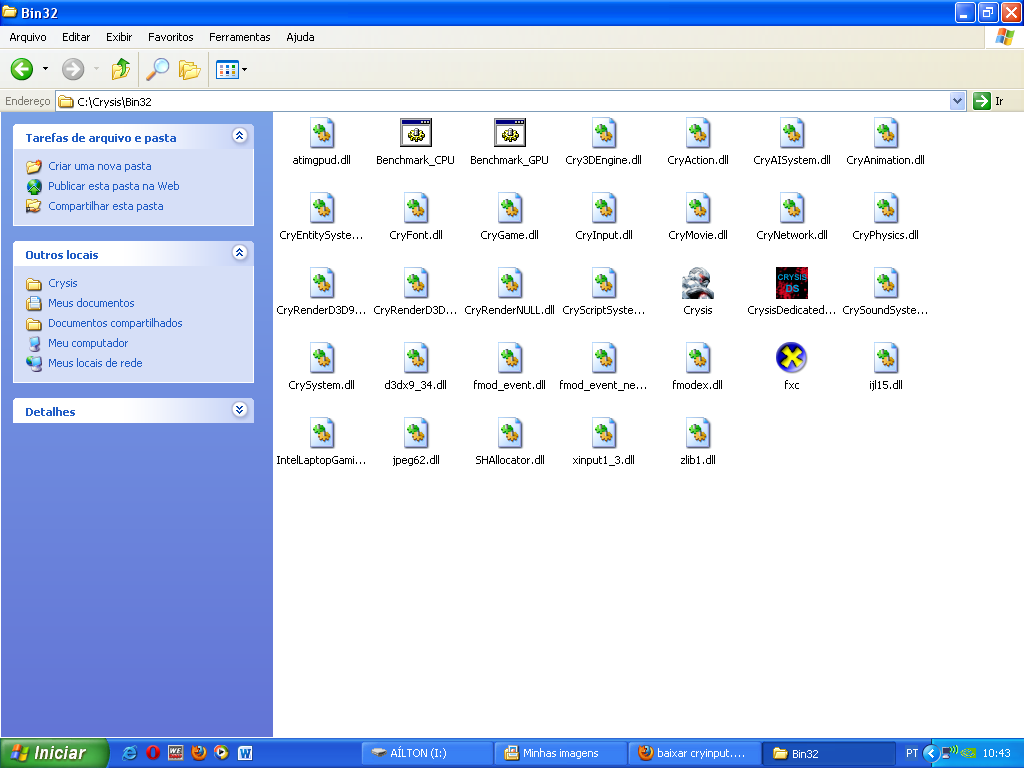This screenshot has height=768, width=1024.
Task: Expand the Detalhes panel
Action: [239, 411]
